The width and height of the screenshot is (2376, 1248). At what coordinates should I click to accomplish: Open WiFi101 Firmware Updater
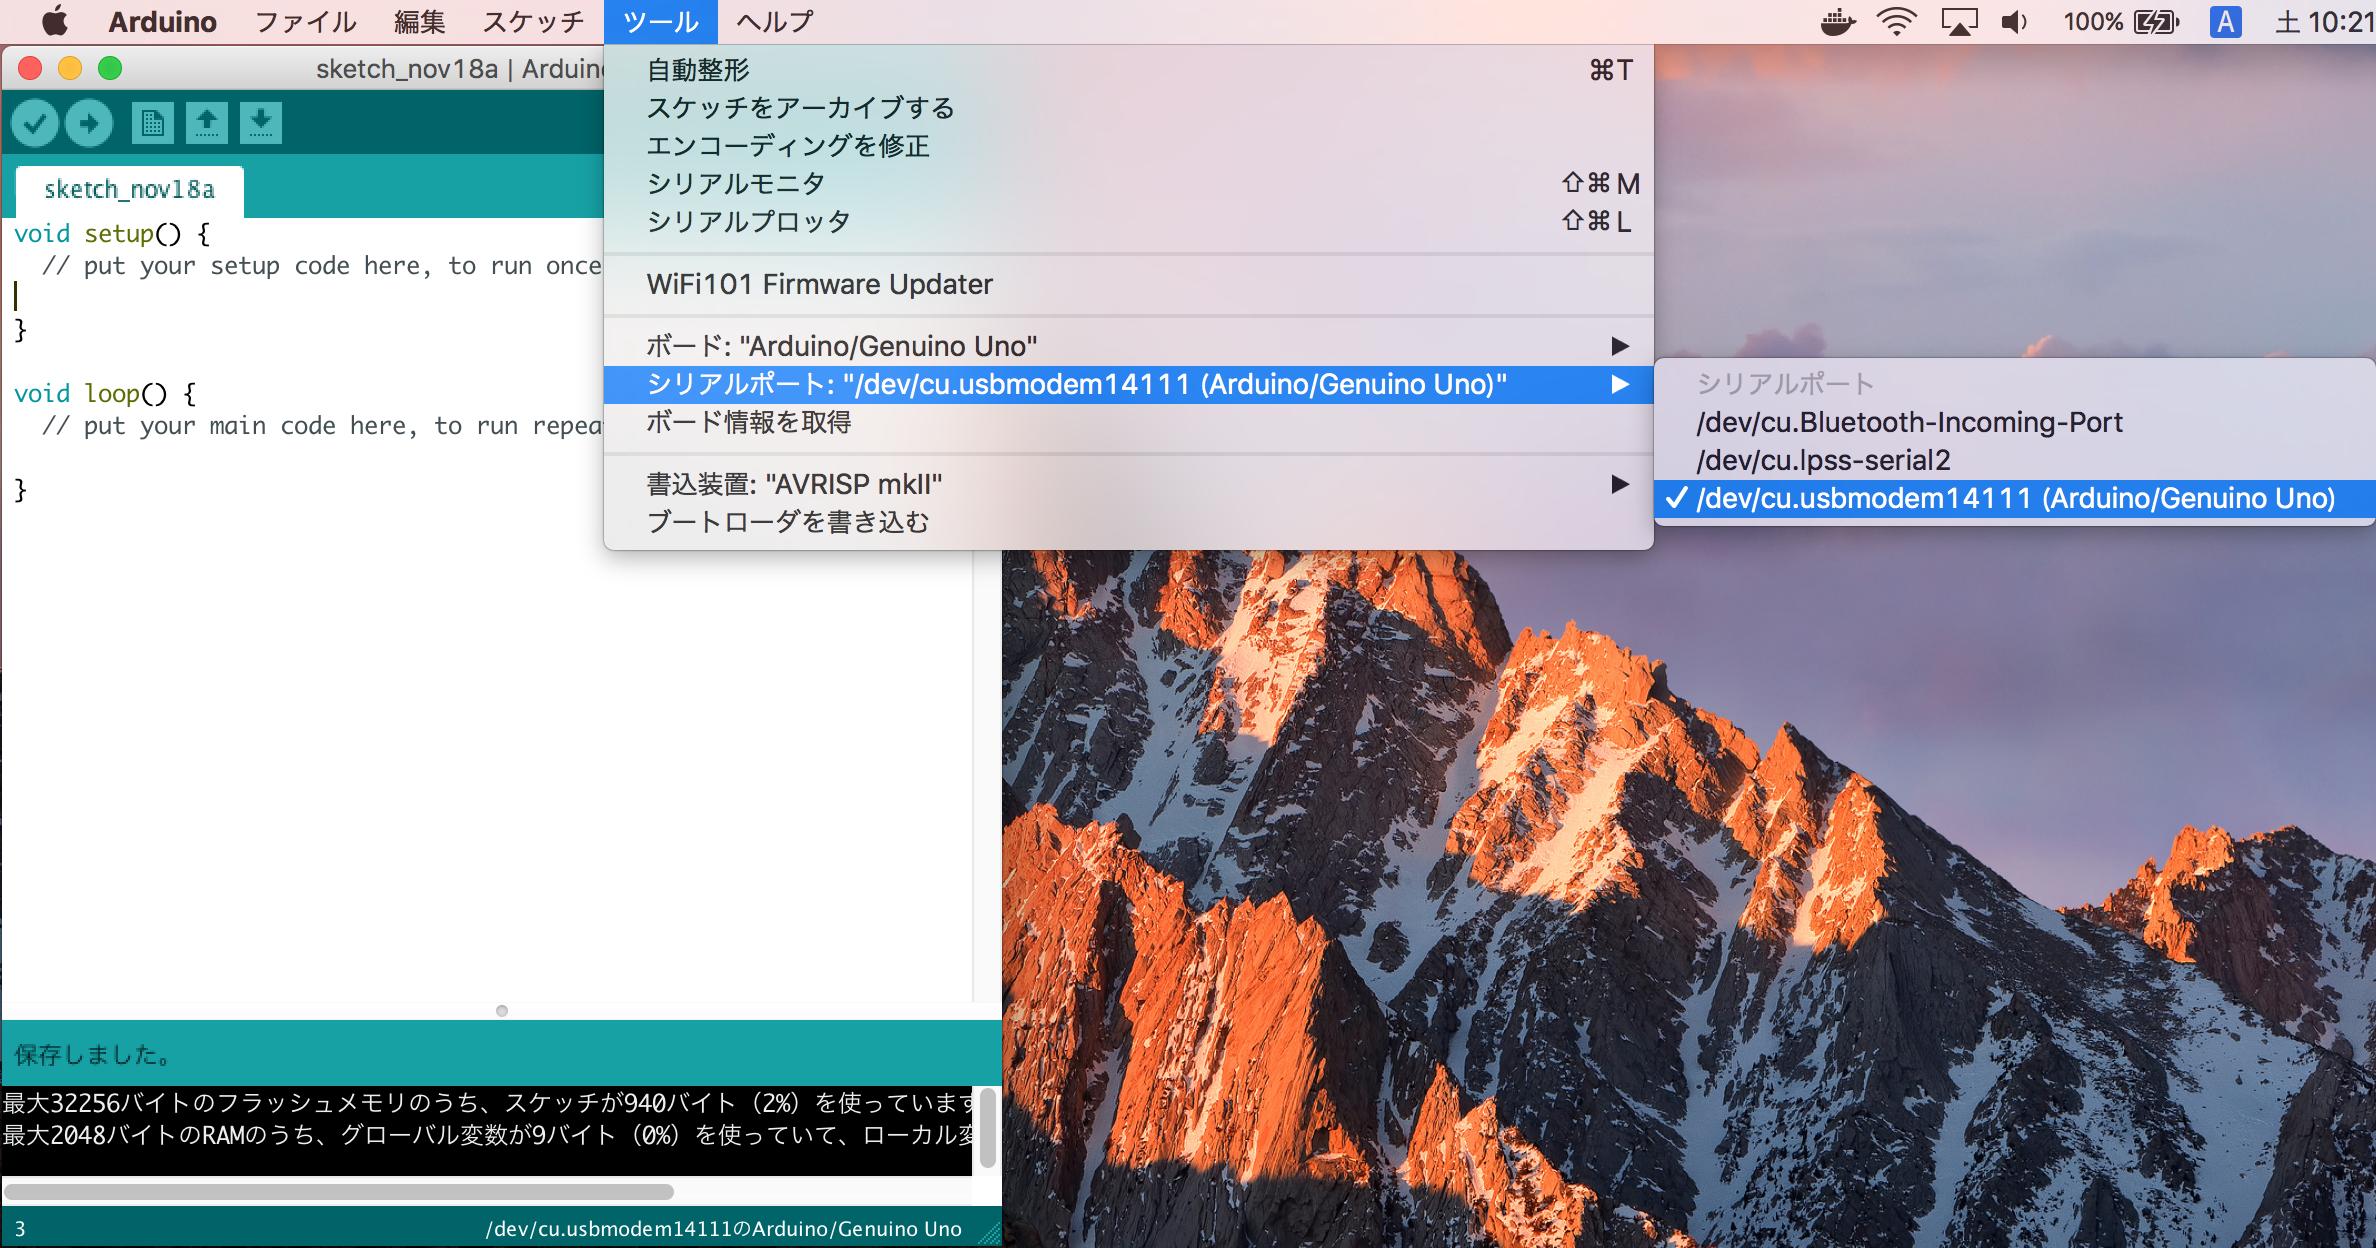point(1128,284)
